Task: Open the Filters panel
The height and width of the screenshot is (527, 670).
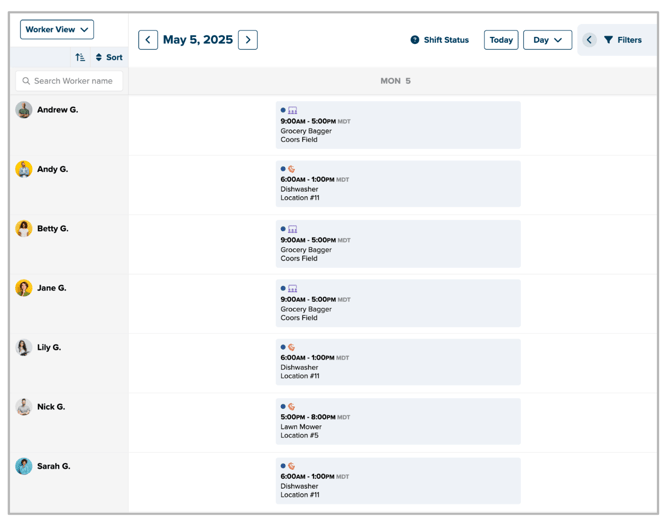Action: click(623, 40)
